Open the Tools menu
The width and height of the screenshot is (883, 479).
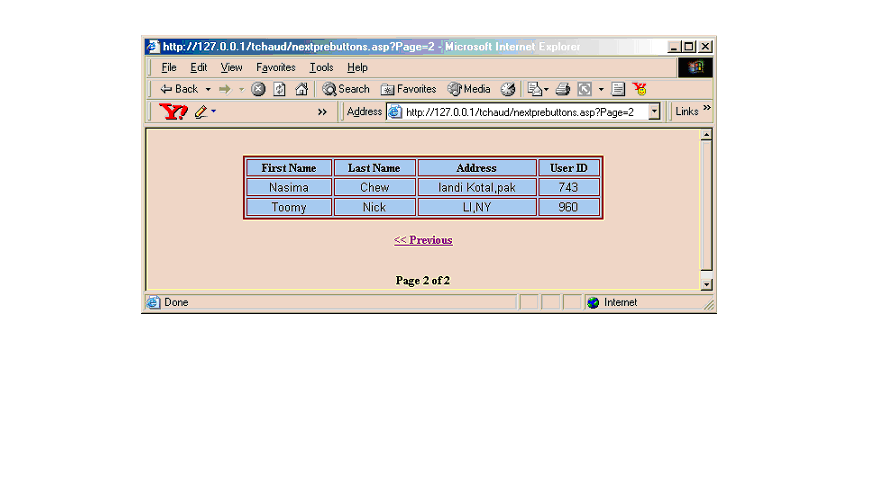coord(321,68)
